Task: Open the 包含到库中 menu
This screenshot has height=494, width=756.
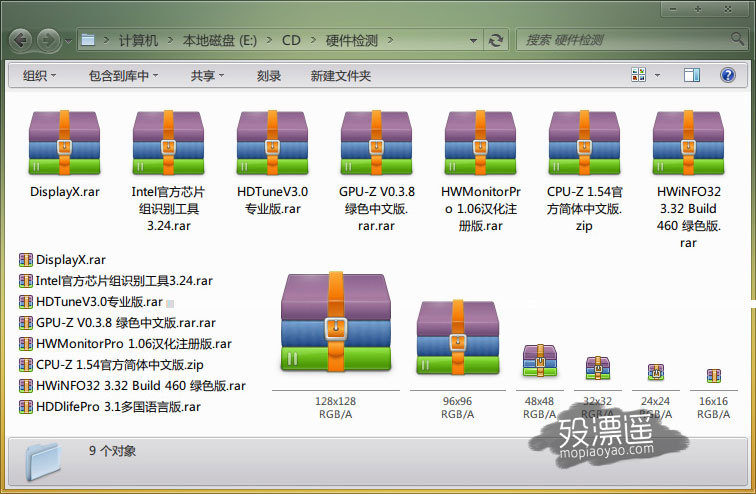Action: tap(123, 76)
